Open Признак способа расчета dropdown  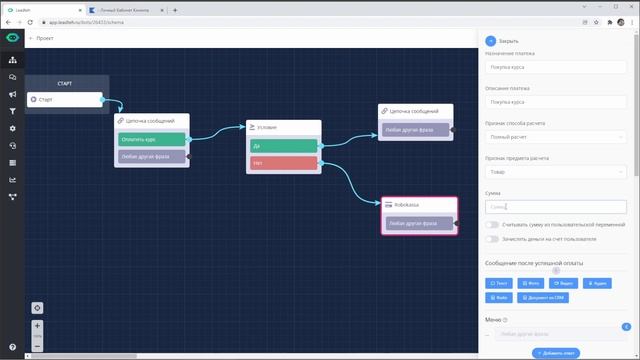556,137
